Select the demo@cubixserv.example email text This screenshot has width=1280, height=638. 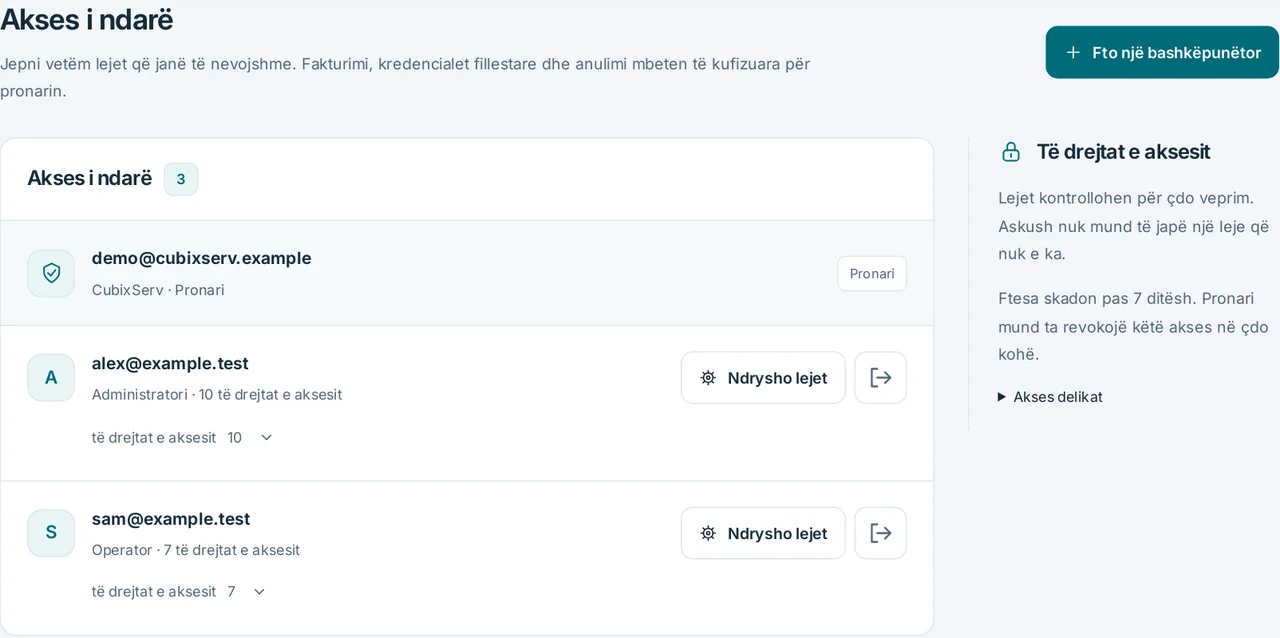coord(201,258)
